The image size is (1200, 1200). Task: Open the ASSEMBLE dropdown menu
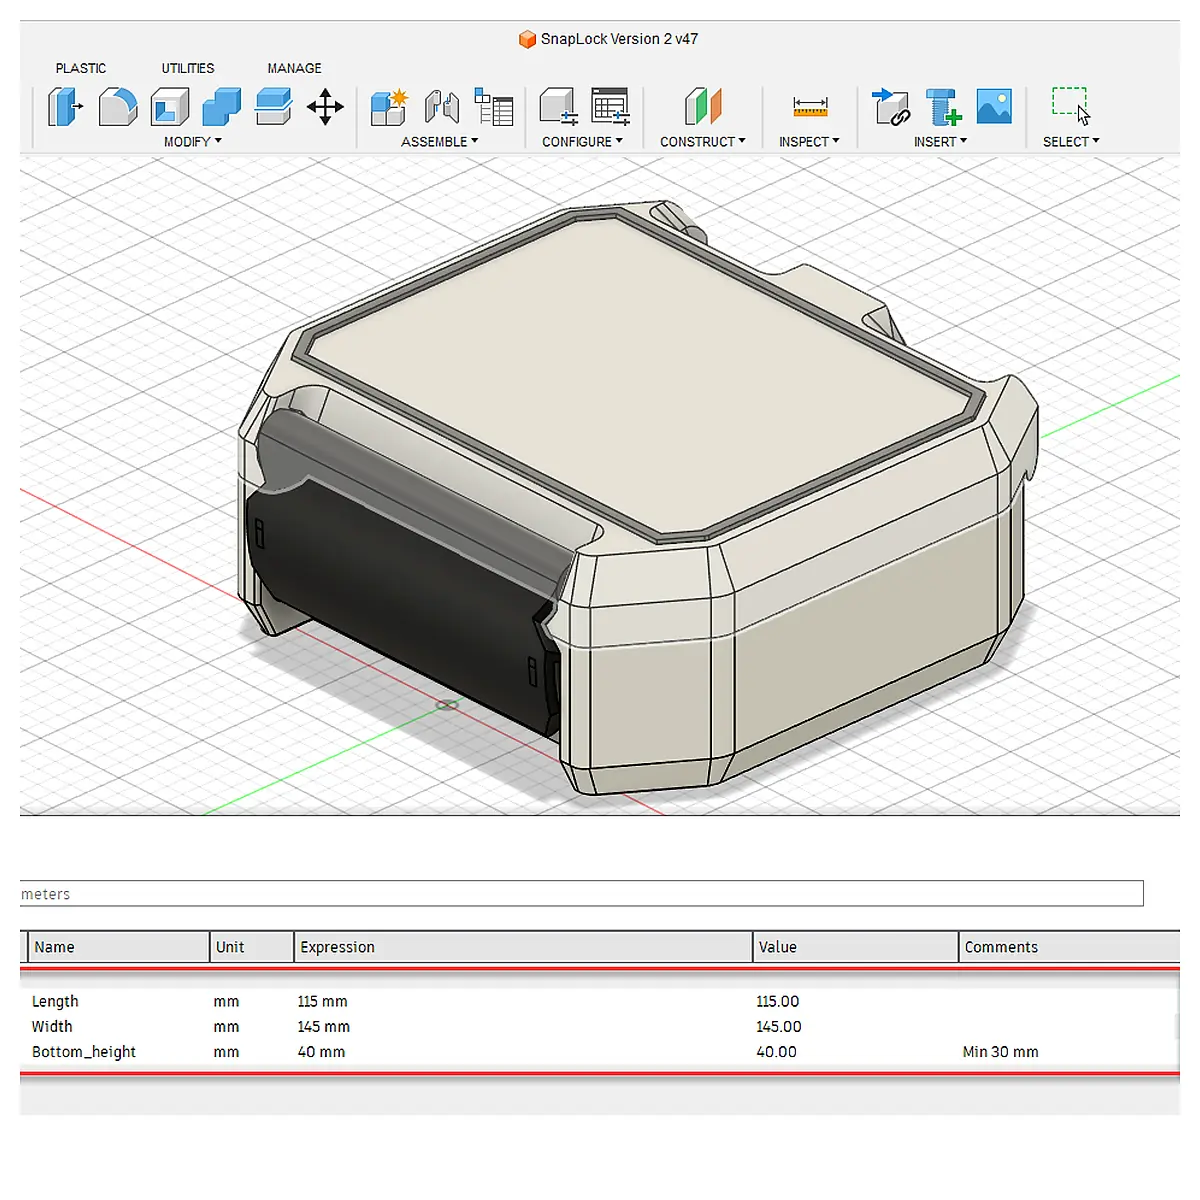[x=440, y=142]
